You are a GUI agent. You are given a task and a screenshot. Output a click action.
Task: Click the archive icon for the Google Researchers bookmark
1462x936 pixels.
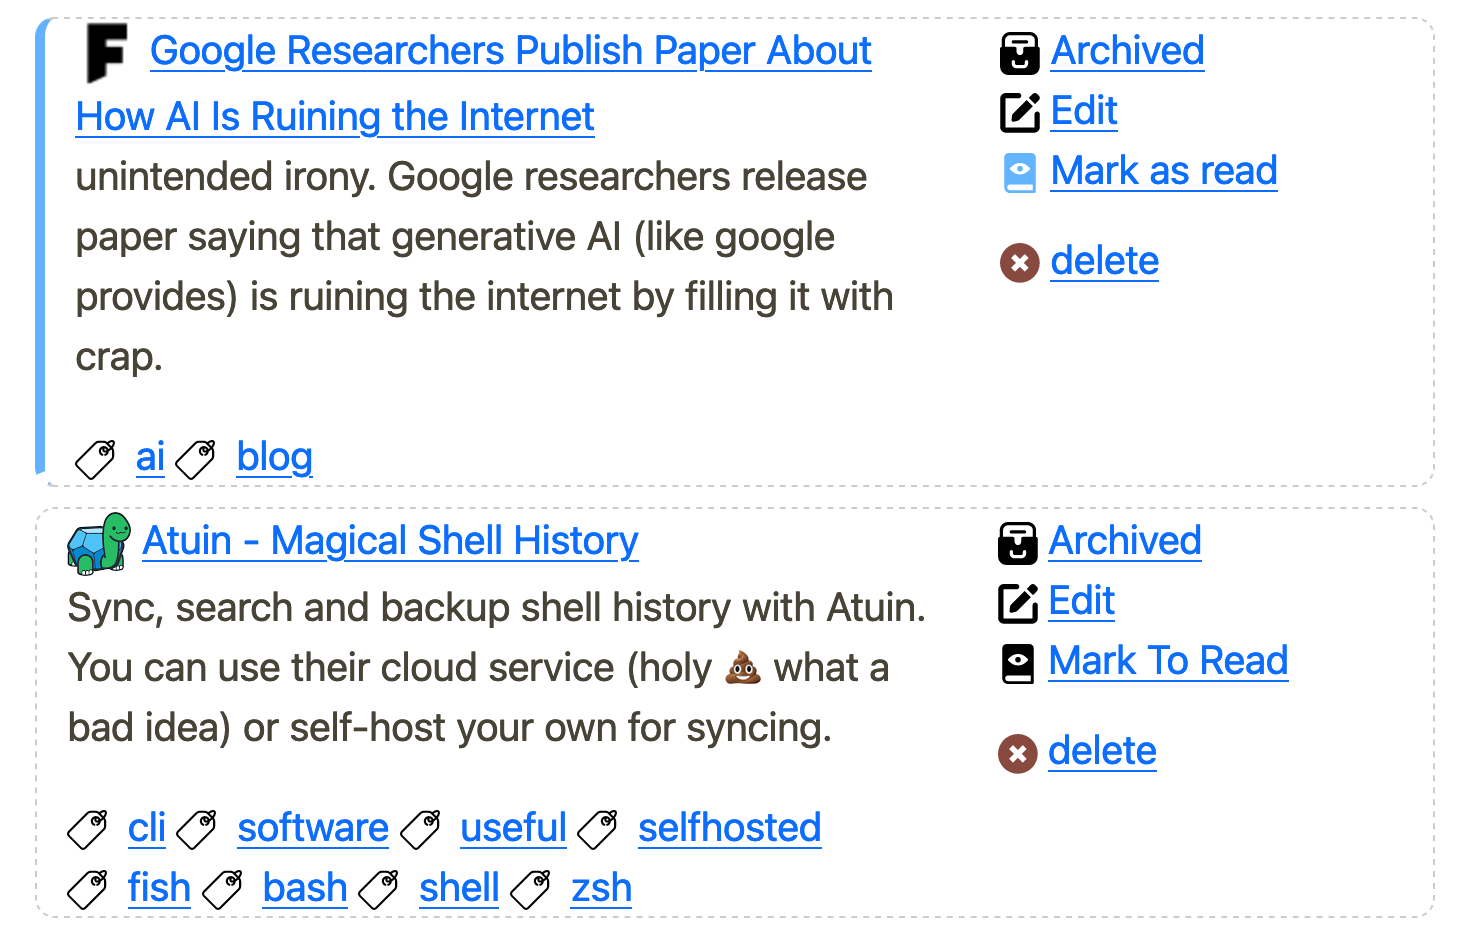tap(1019, 54)
